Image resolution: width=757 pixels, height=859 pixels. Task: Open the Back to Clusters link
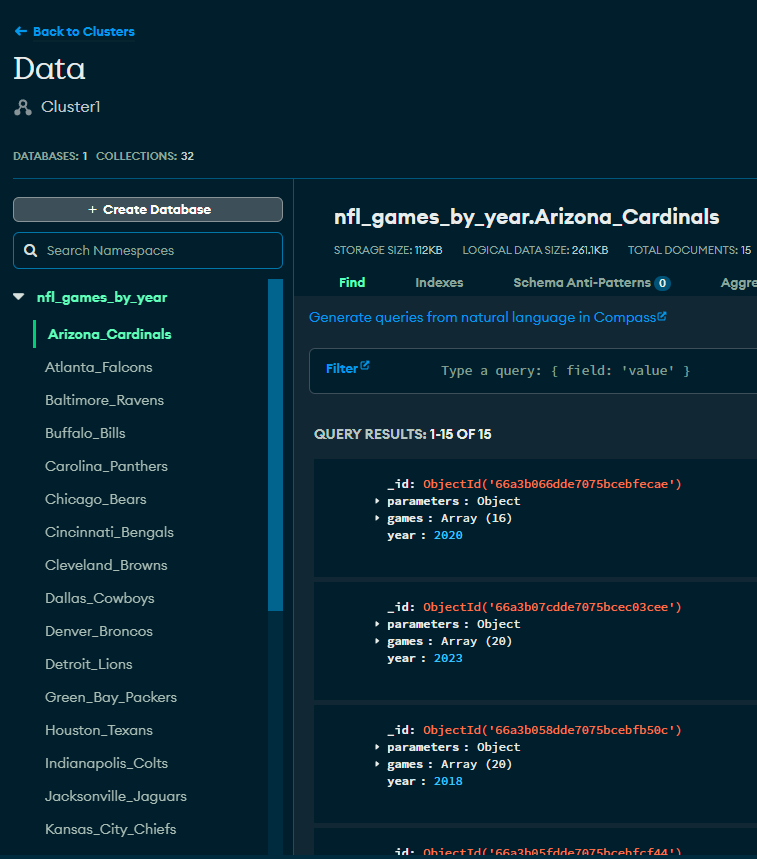click(83, 32)
